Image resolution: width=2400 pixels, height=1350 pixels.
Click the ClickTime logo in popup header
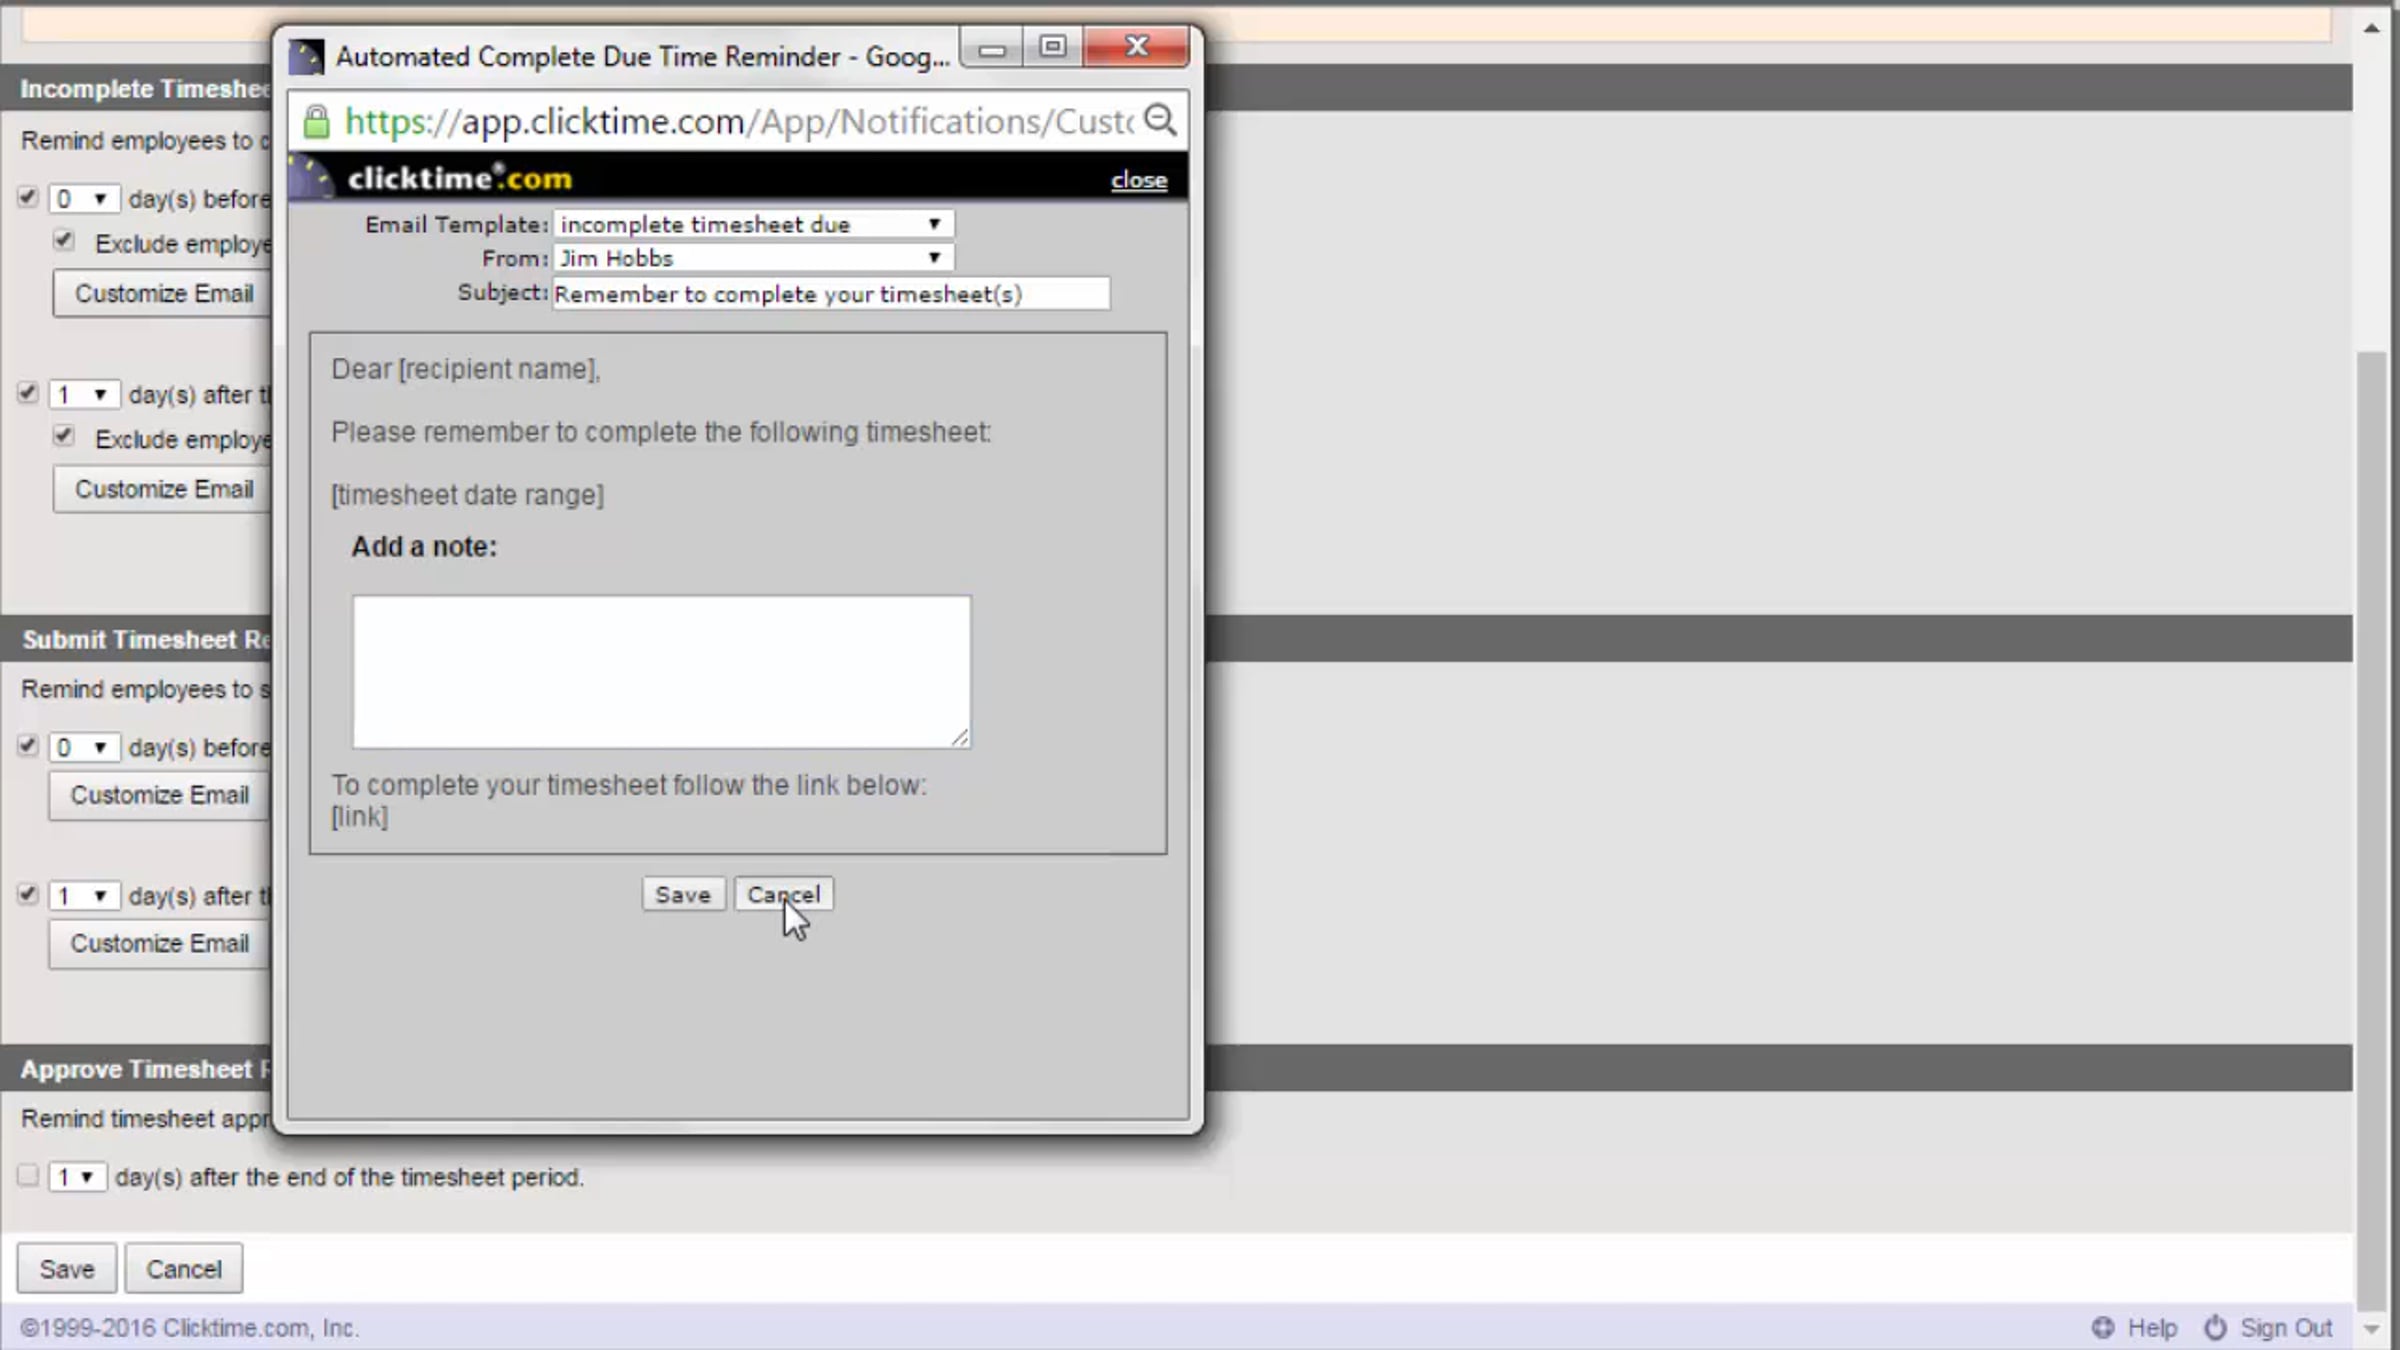pyautogui.click(x=459, y=178)
